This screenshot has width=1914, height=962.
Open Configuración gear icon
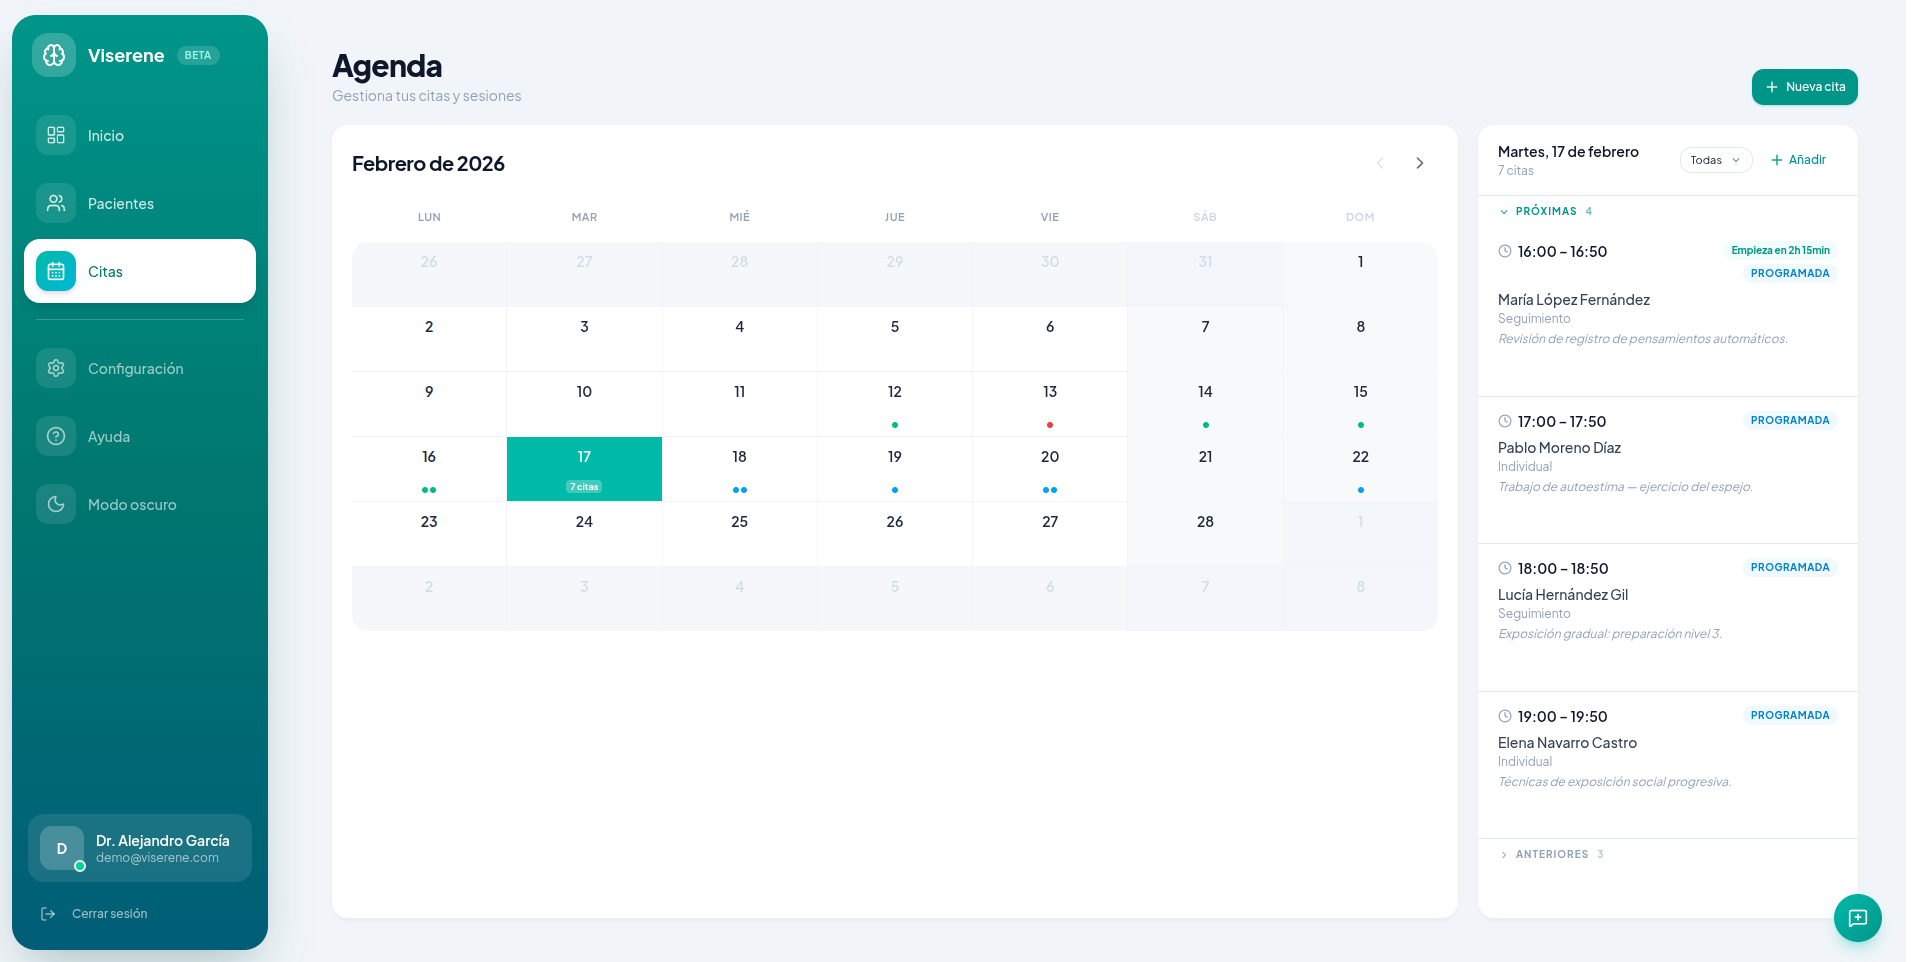point(56,368)
